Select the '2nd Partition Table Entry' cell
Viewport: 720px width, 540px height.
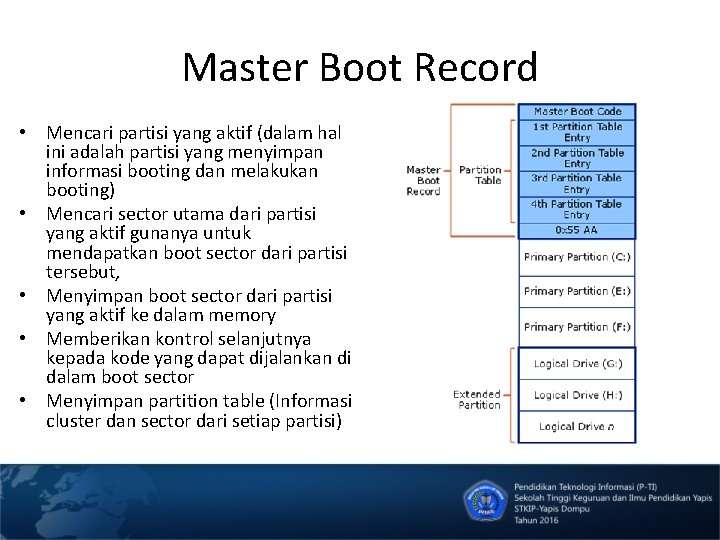(577, 158)
